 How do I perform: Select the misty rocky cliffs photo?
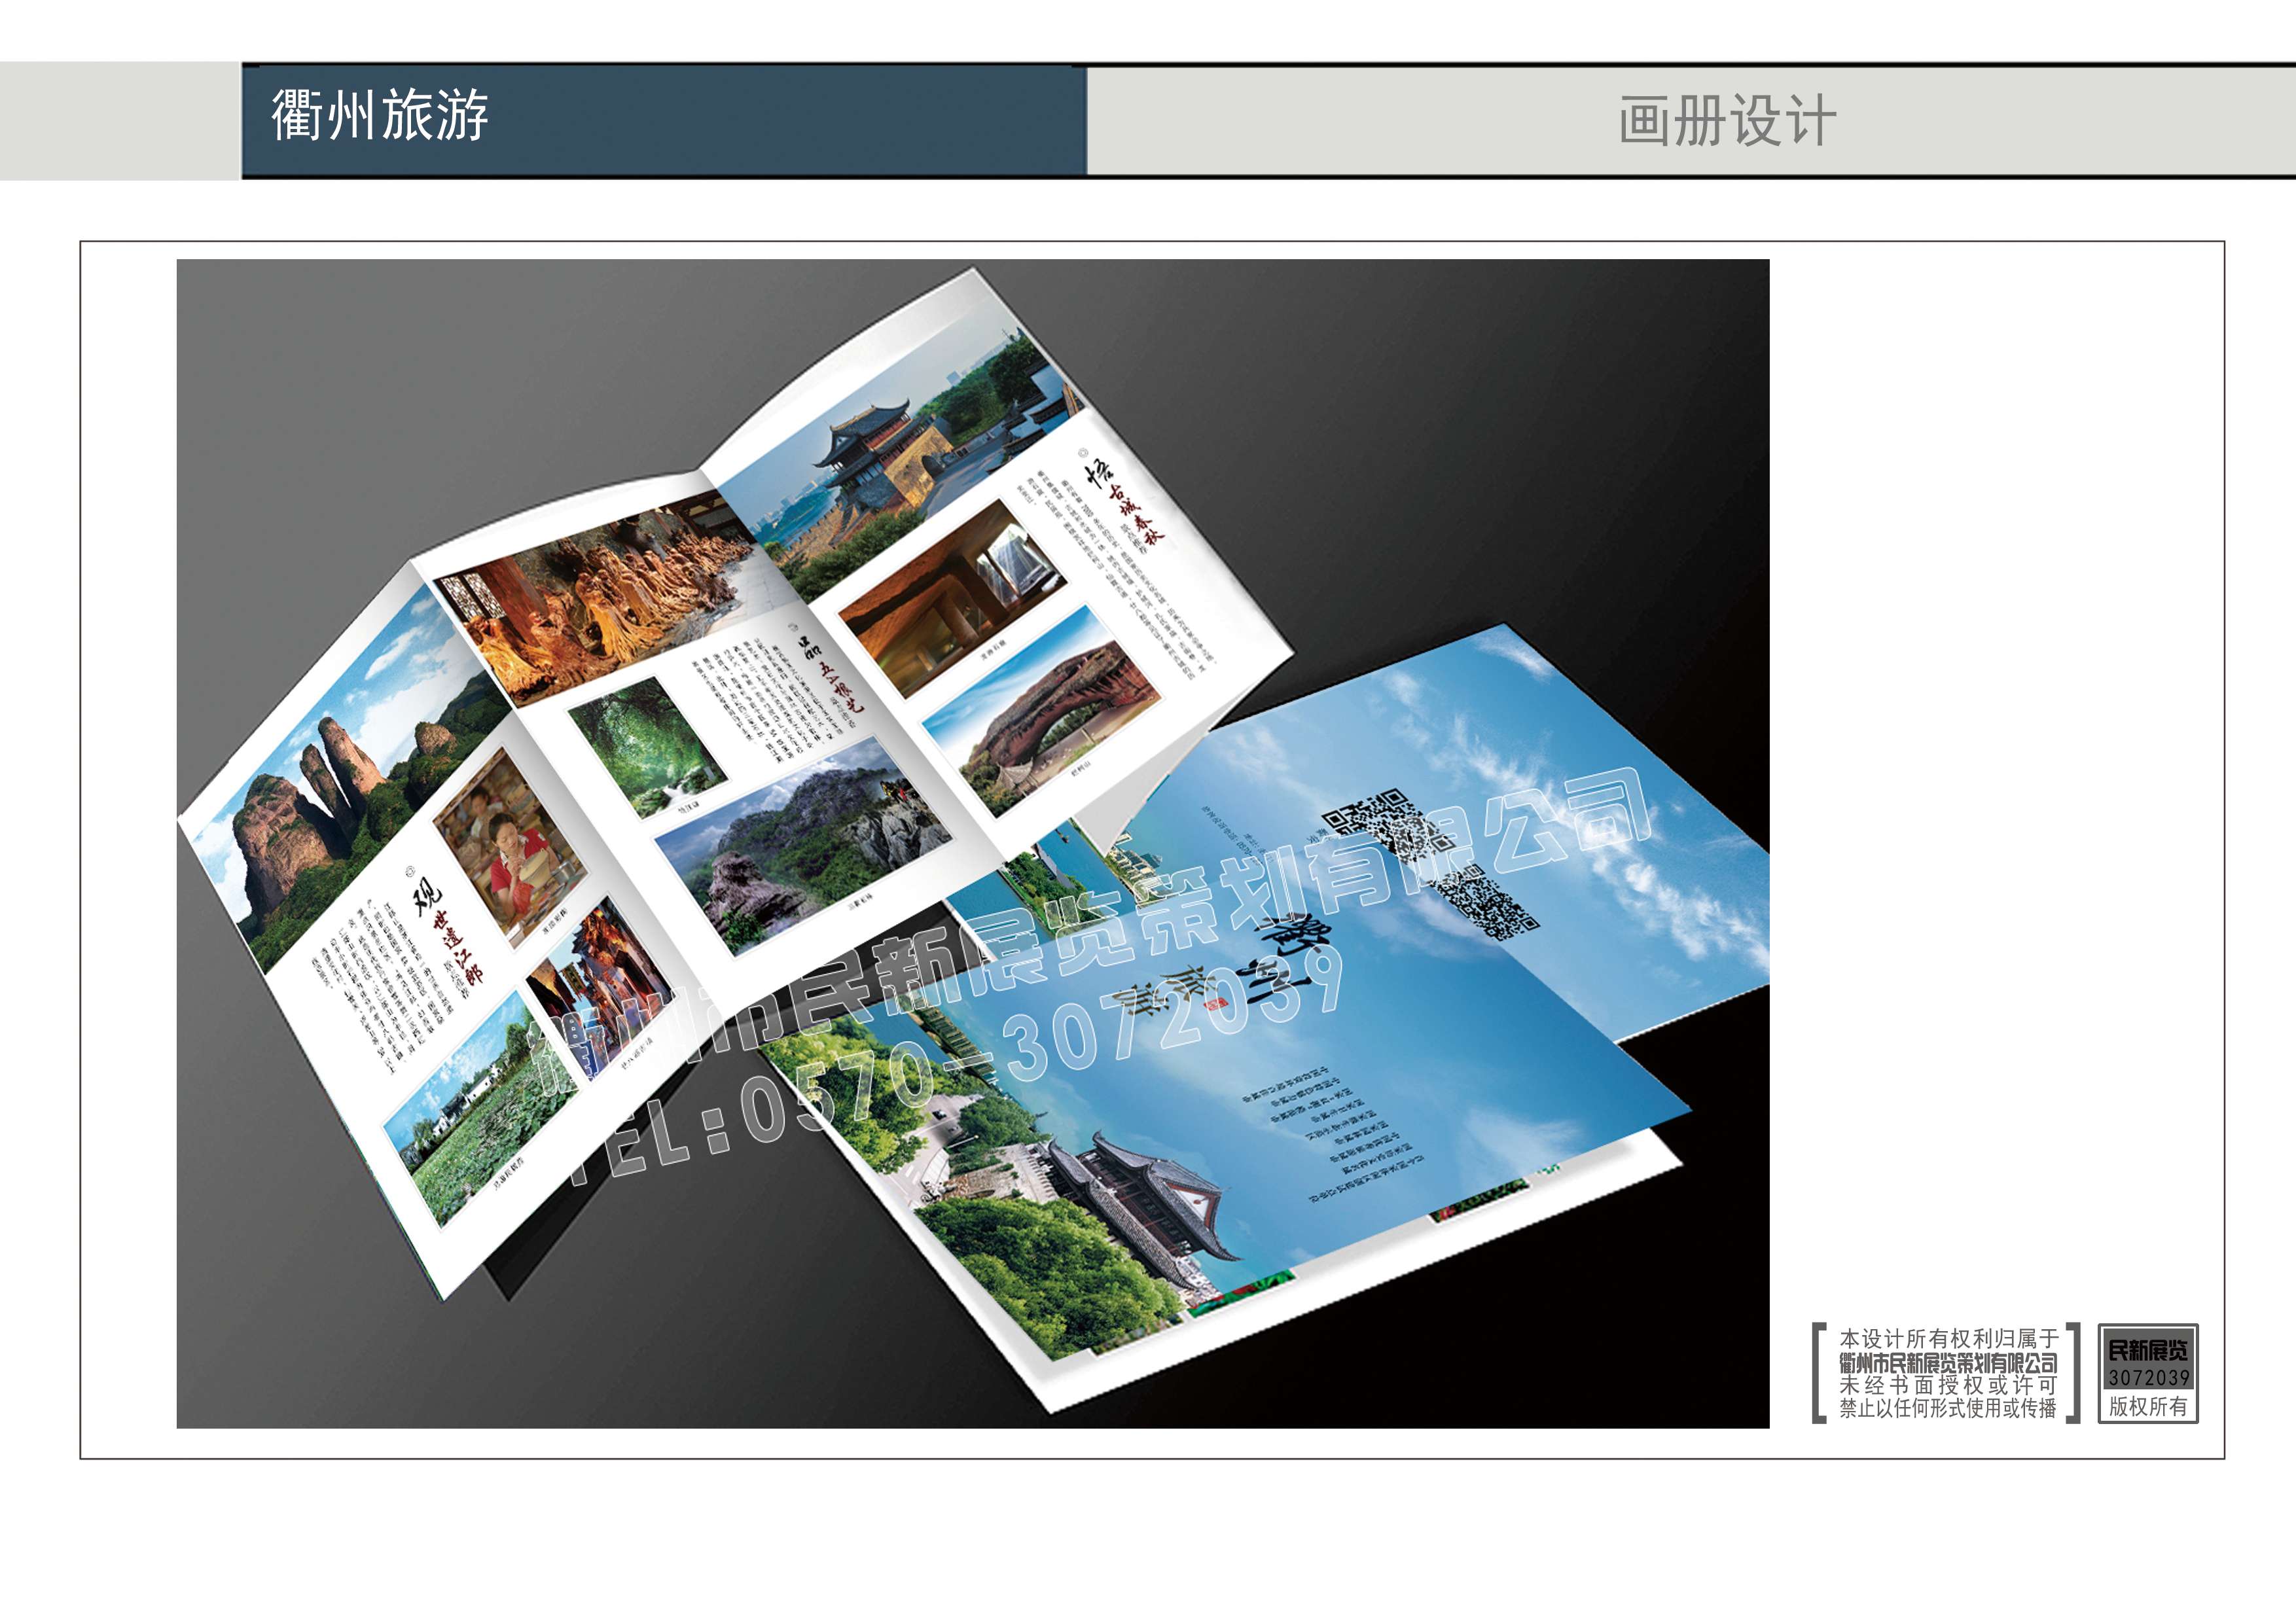click(803, 845)
